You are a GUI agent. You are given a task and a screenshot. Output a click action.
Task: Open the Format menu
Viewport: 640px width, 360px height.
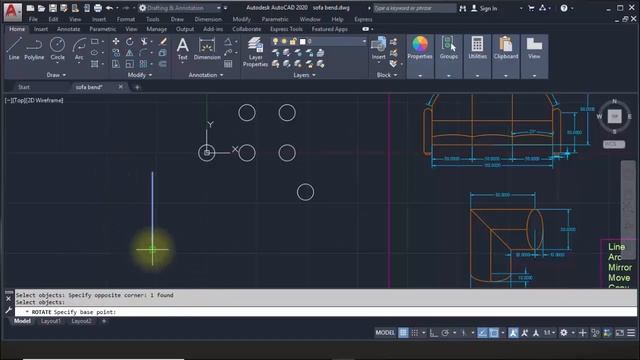coord(125,19)
